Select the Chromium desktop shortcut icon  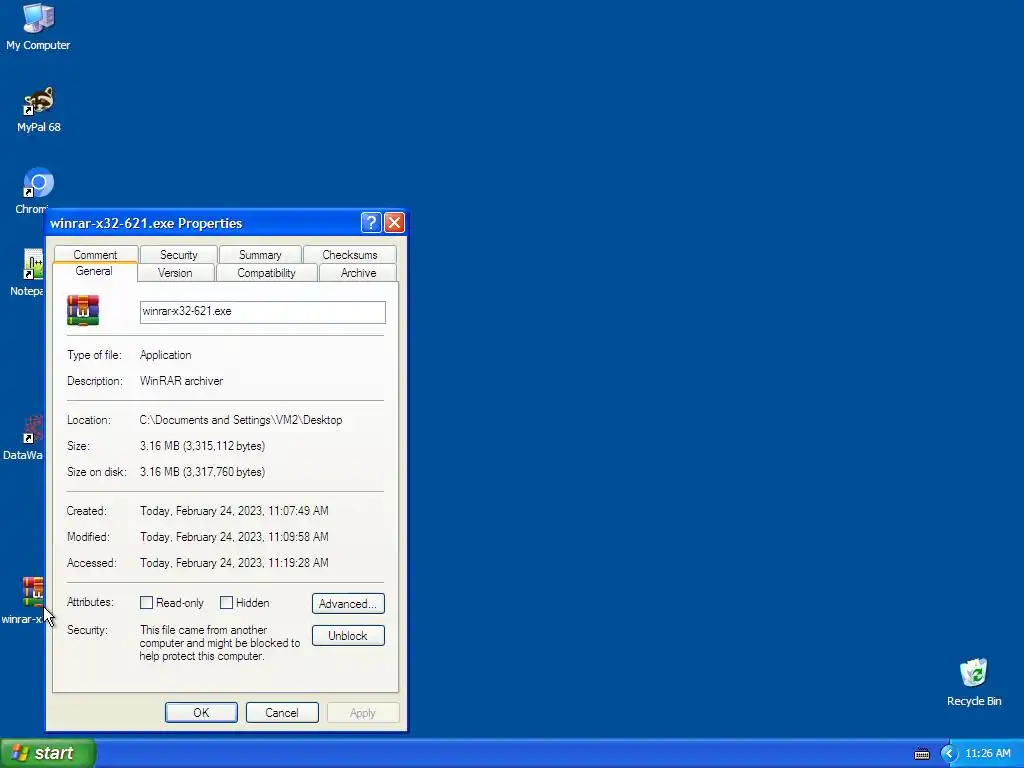click(x=39, y=183)
